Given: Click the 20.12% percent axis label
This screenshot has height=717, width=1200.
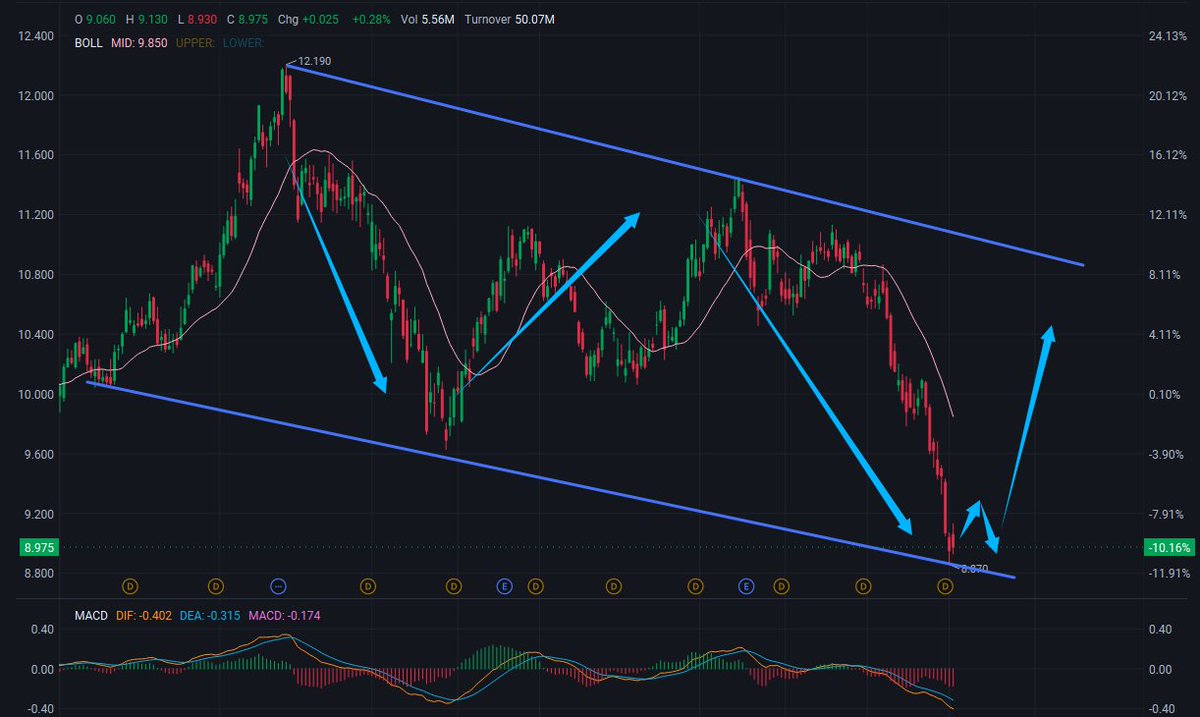Looking at the screenshot, I should (x=1167, y=96).
